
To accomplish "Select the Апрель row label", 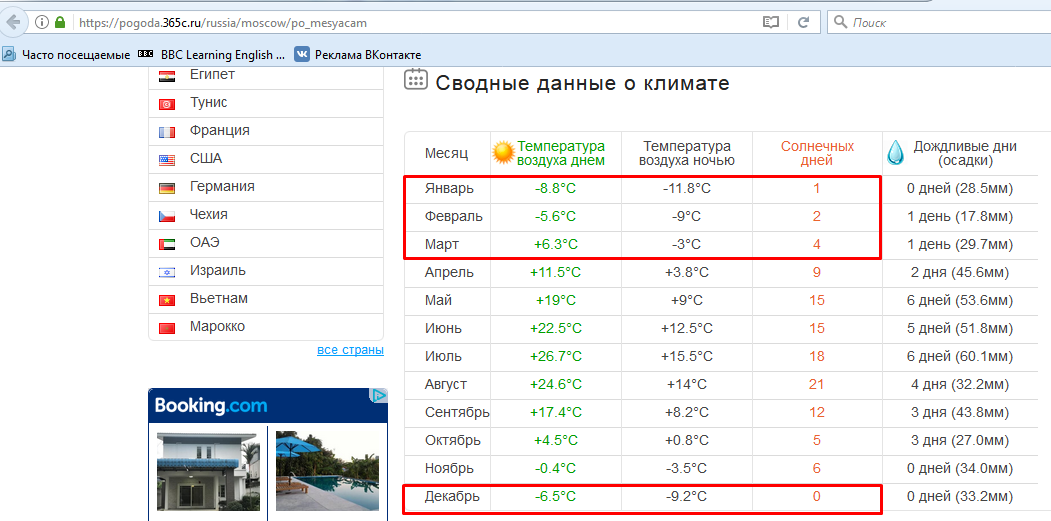I will (449, 273).
